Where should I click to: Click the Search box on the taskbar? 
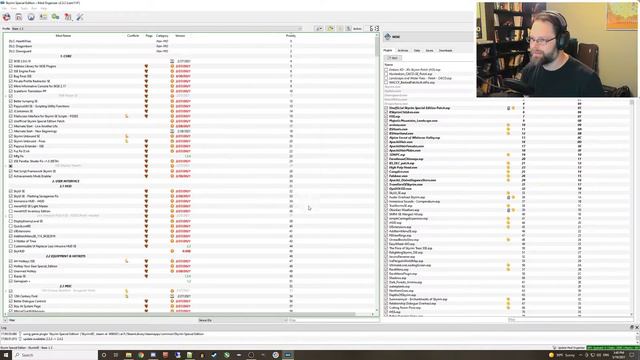tap(55, 355)
